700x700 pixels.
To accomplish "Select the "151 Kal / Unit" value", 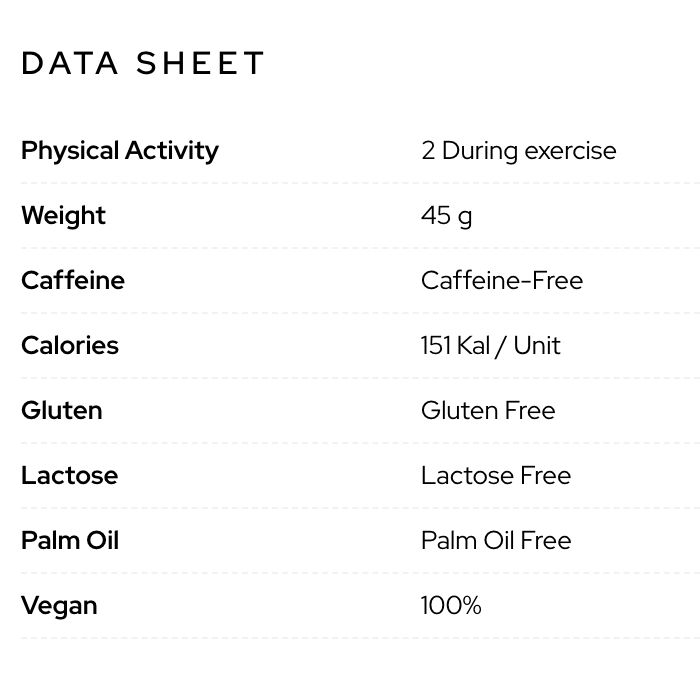I will click(490, 346).
